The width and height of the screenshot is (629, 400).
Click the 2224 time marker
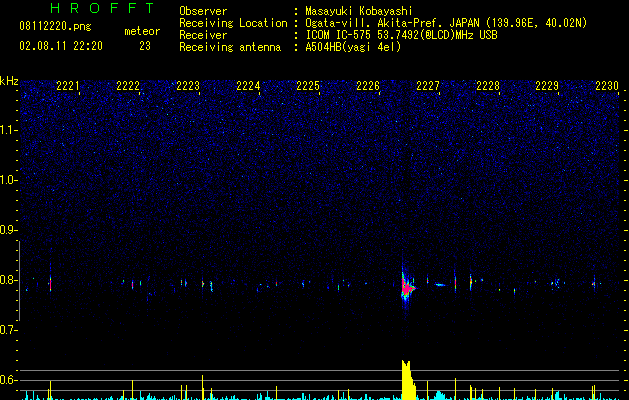(x=248, y=86)
